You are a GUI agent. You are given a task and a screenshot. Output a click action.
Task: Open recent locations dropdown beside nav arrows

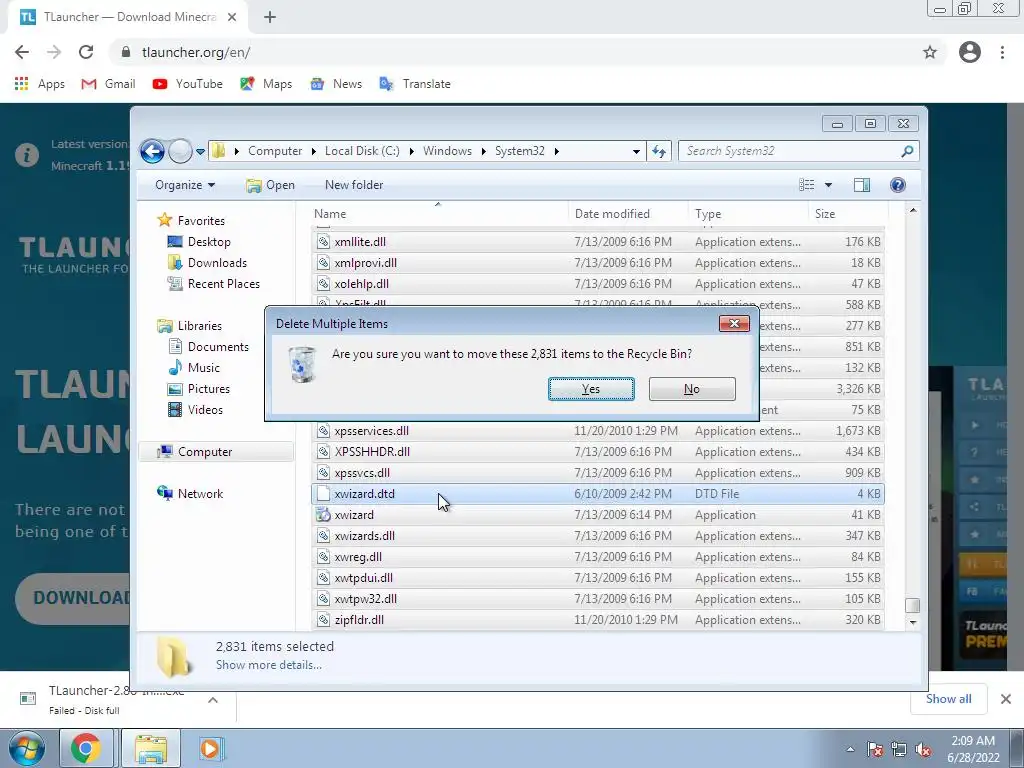point(200,152)
